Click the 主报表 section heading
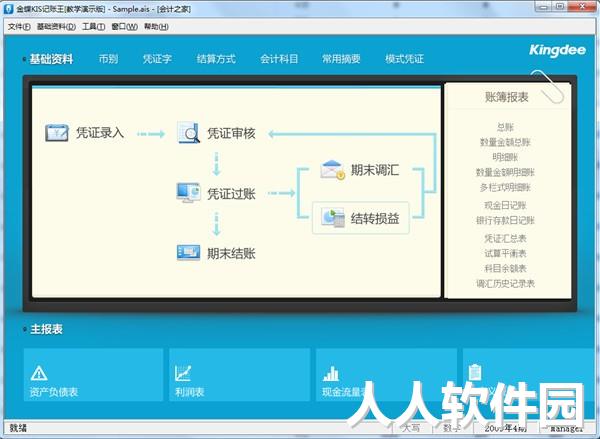Image resolution: width=600 pixels, height=439 pixels. [46, 329]
